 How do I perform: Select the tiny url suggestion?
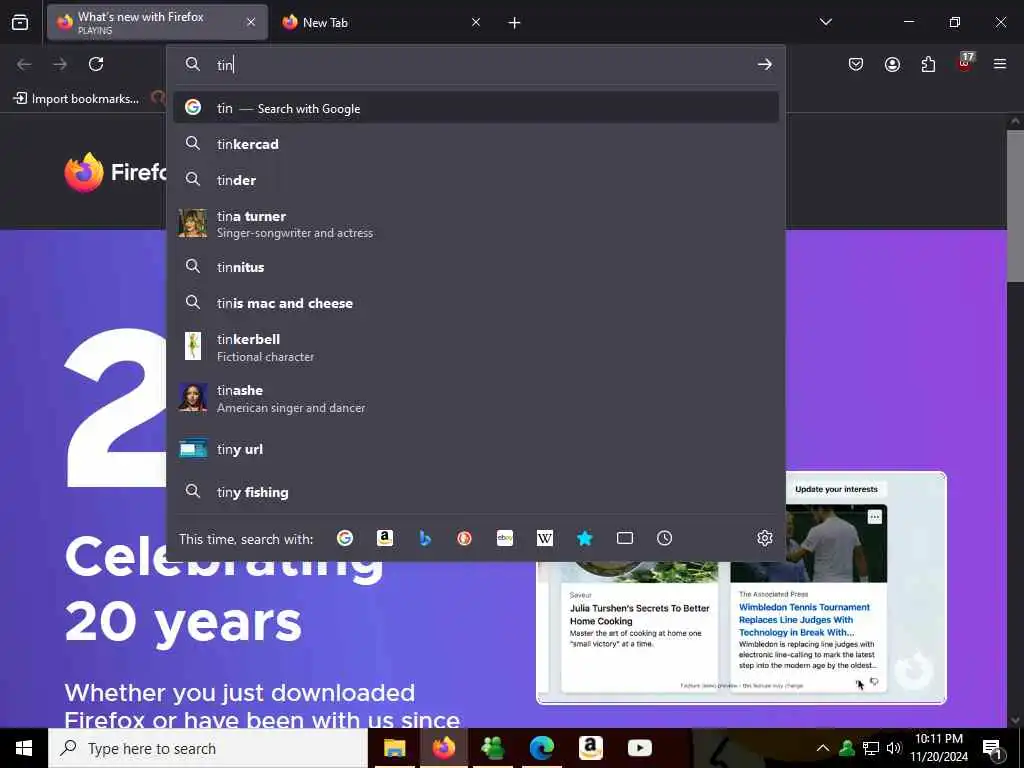(x=476, y=449)
